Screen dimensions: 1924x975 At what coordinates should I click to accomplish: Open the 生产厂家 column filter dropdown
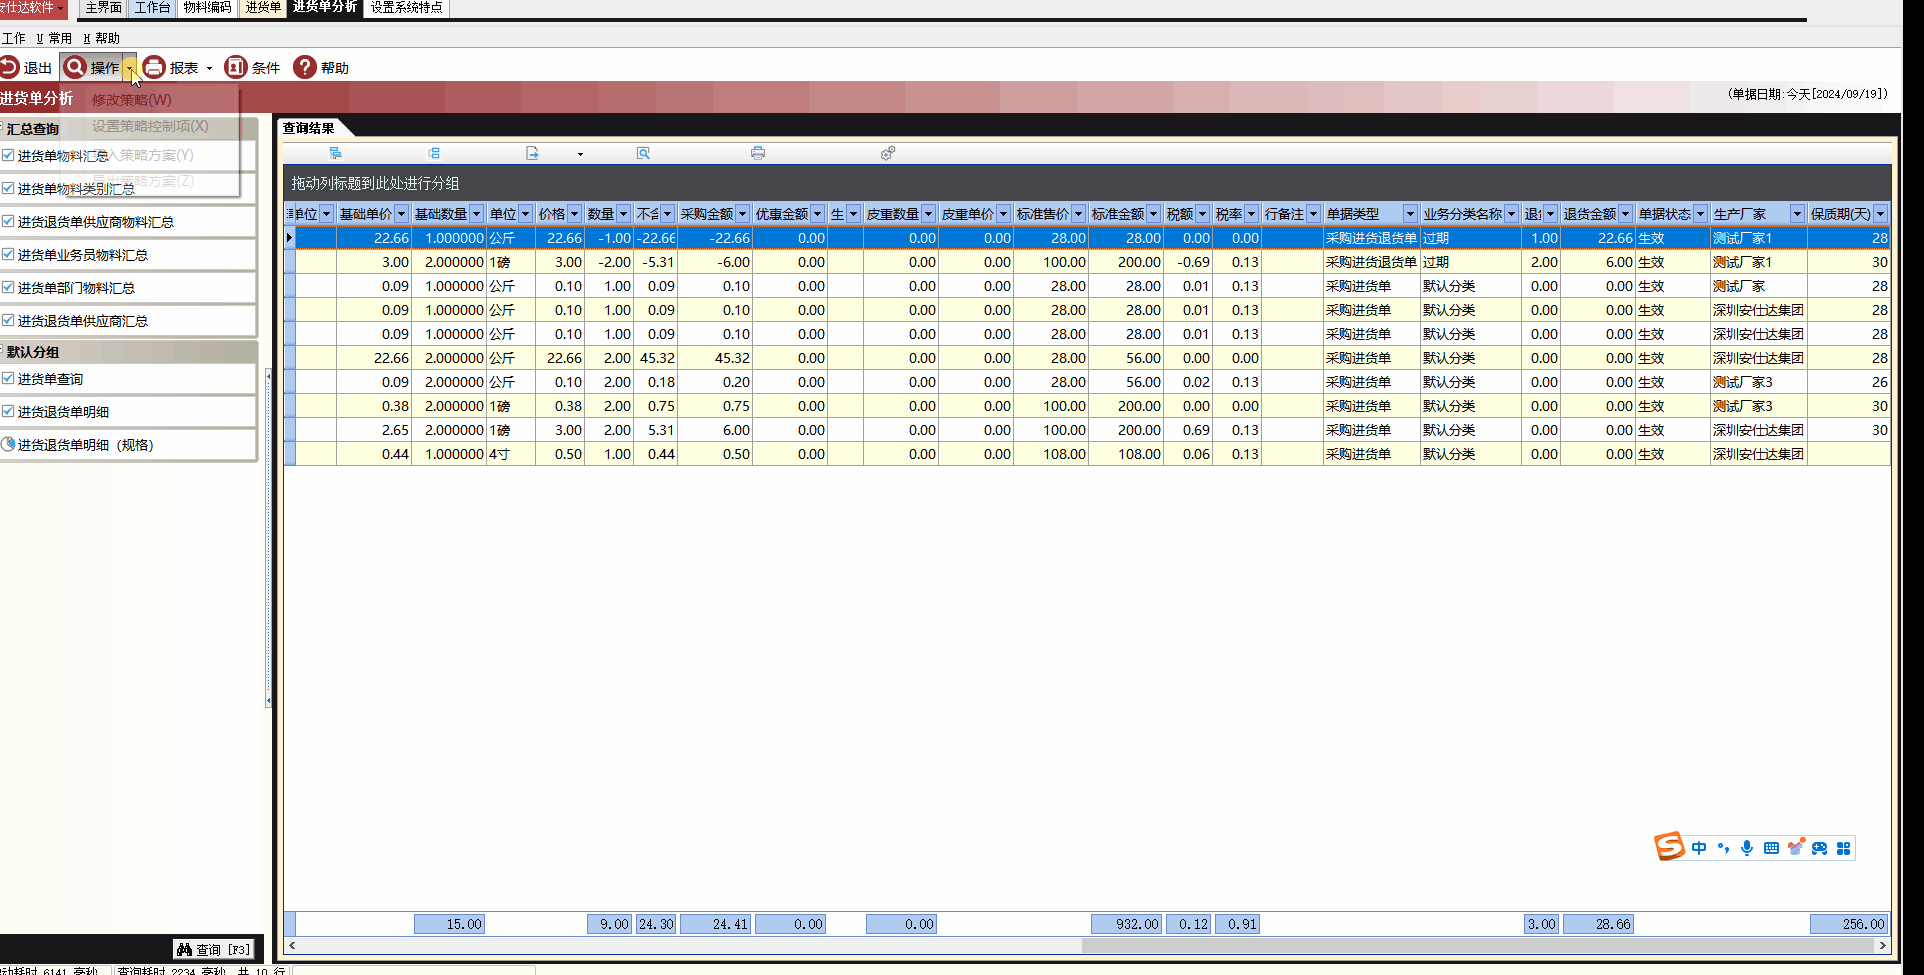[x=1797, y=214]
